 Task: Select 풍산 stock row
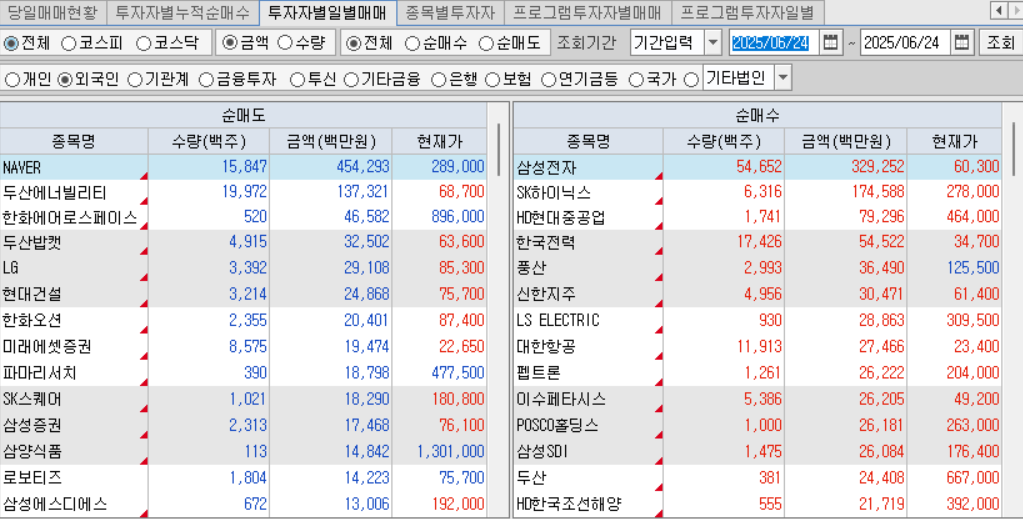pos(757,268)
